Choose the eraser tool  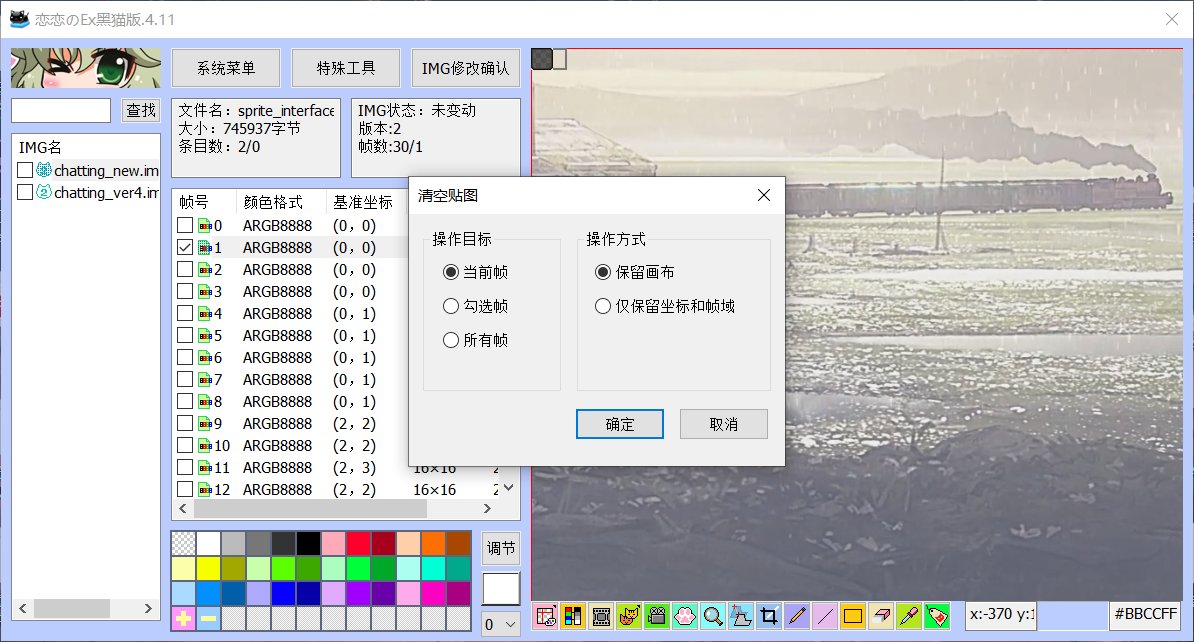[881, 616]
